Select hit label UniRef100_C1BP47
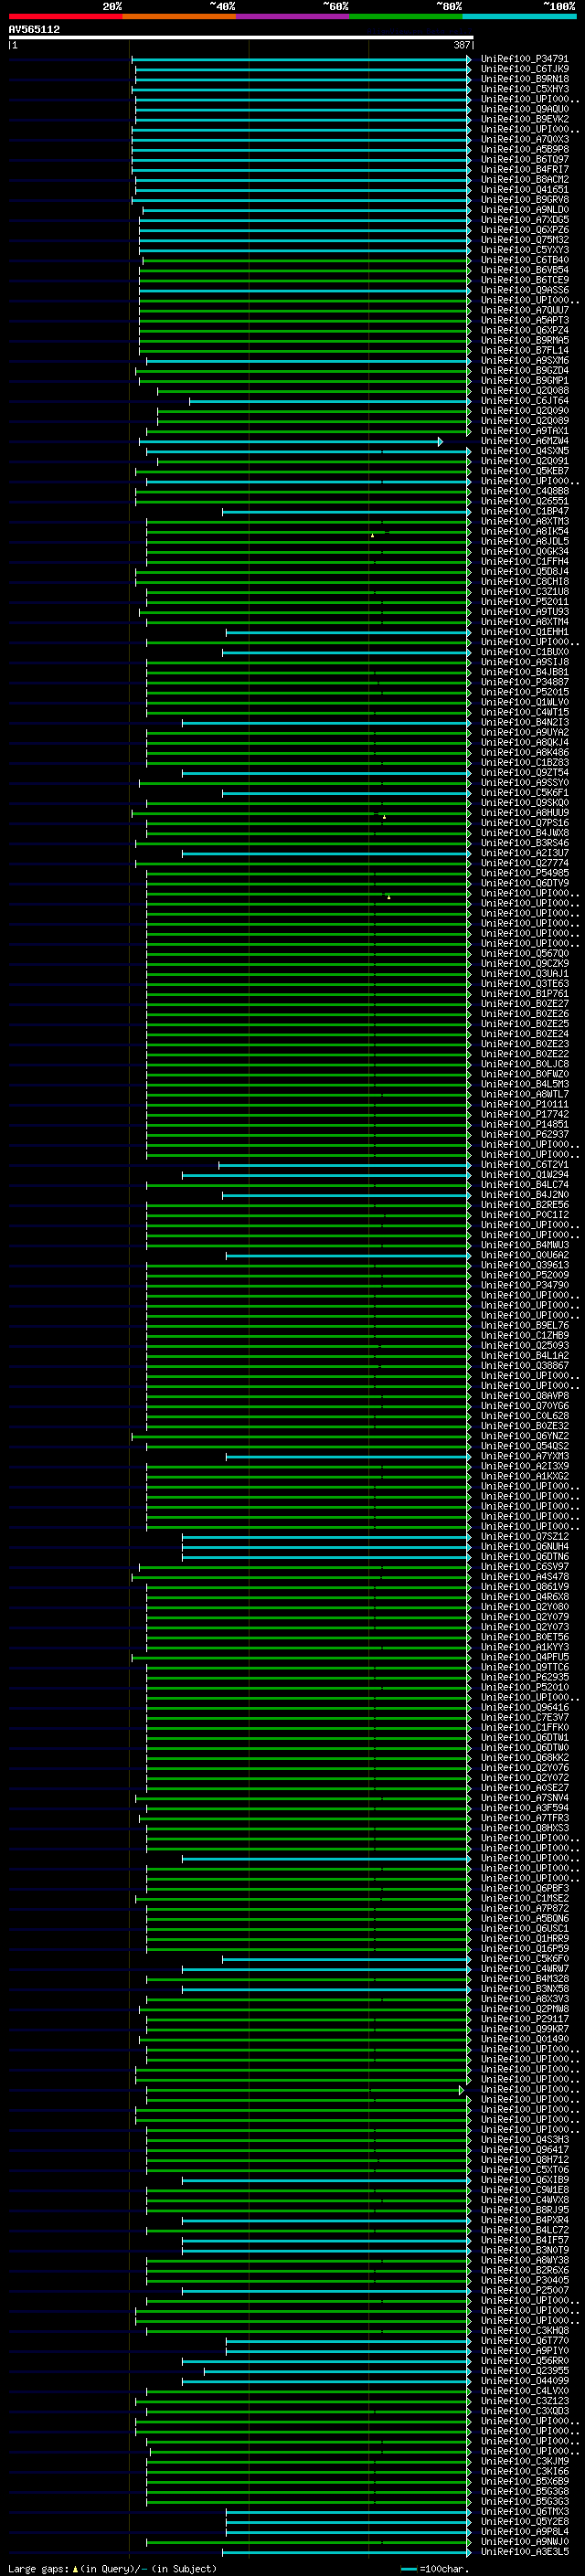585x2576 pixels. (x=525, y=511)
